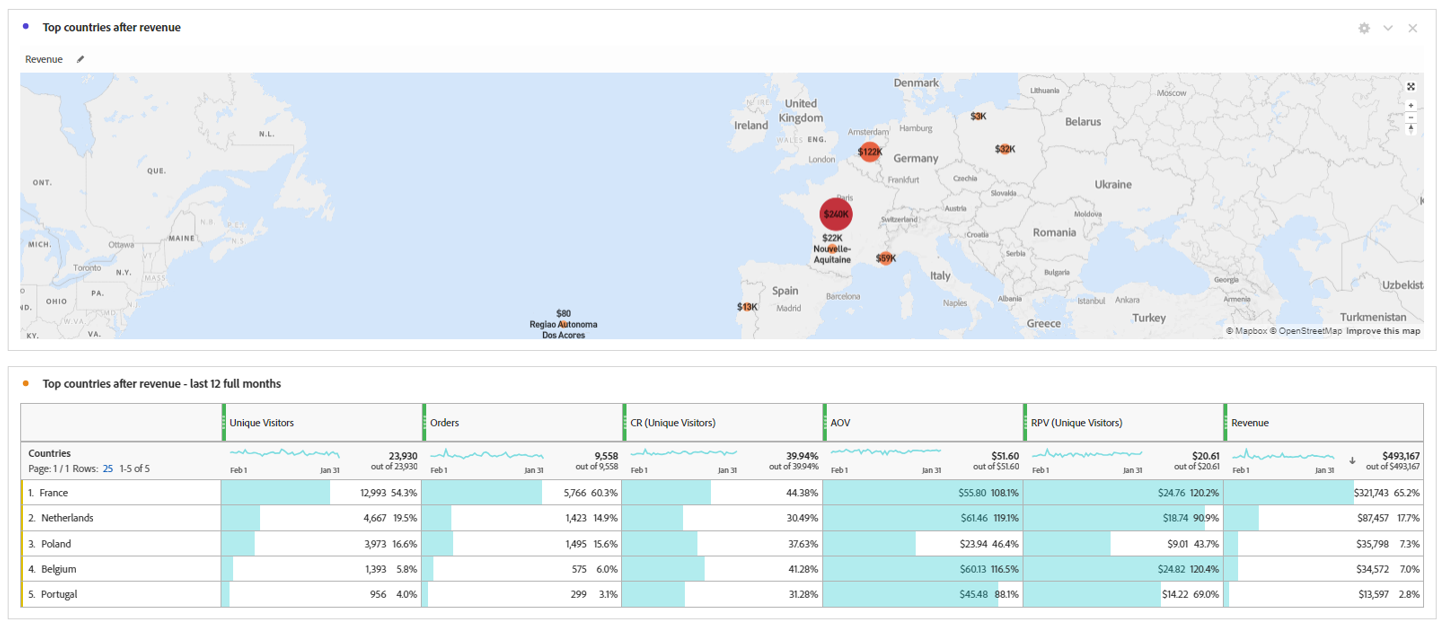Click the orange panel indicator dot
This screenshot has width=1444, height=628.
coord(24,383)
